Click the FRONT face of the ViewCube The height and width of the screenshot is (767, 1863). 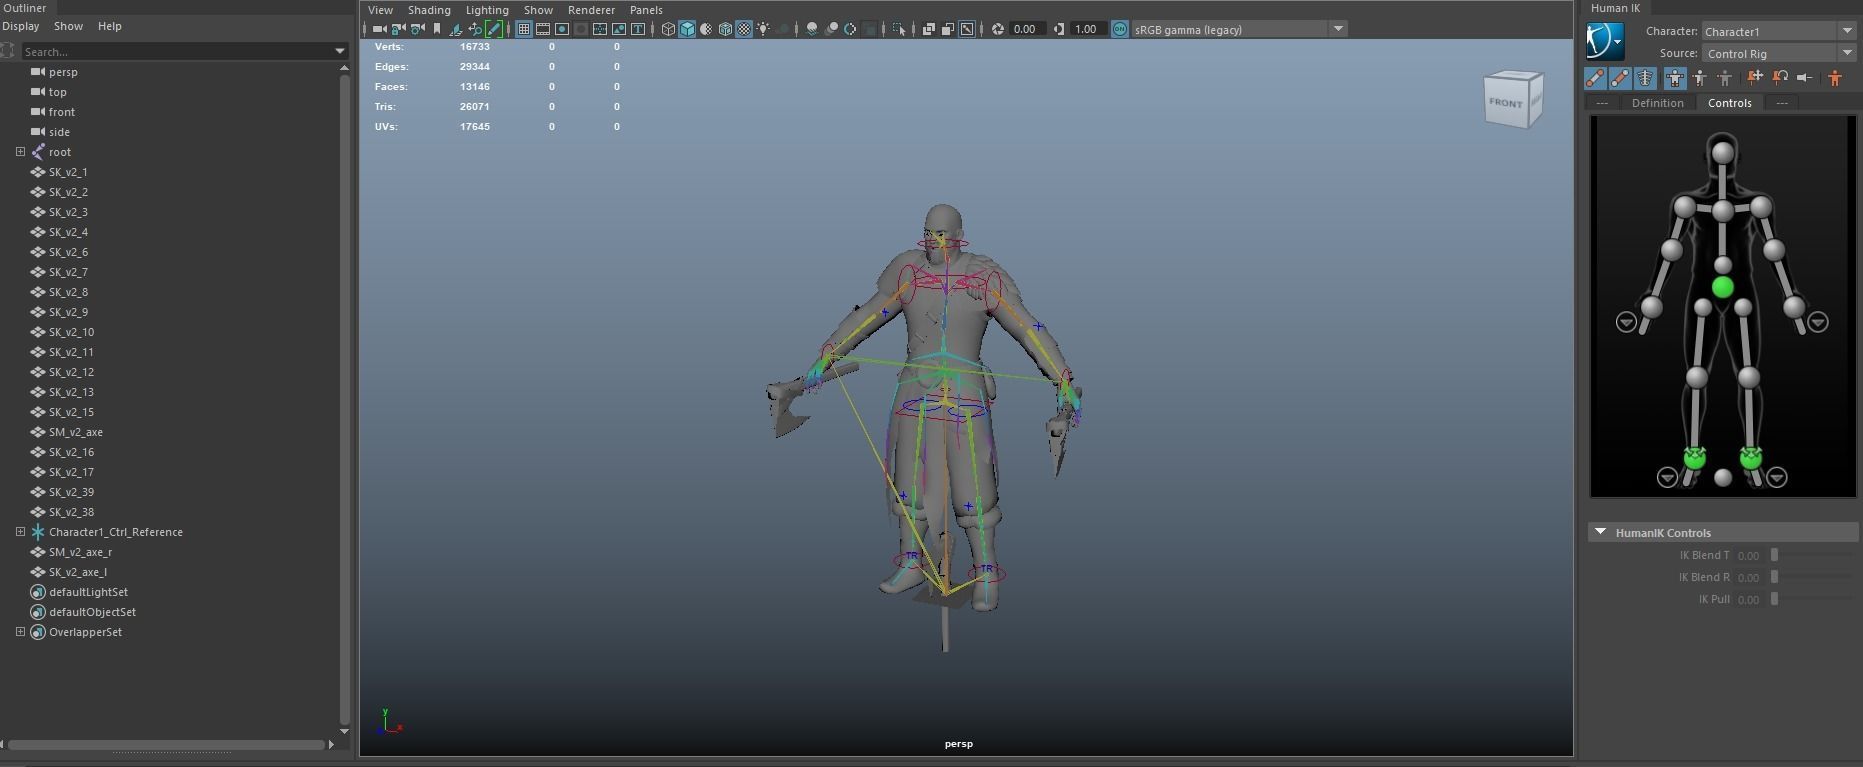1505,103
